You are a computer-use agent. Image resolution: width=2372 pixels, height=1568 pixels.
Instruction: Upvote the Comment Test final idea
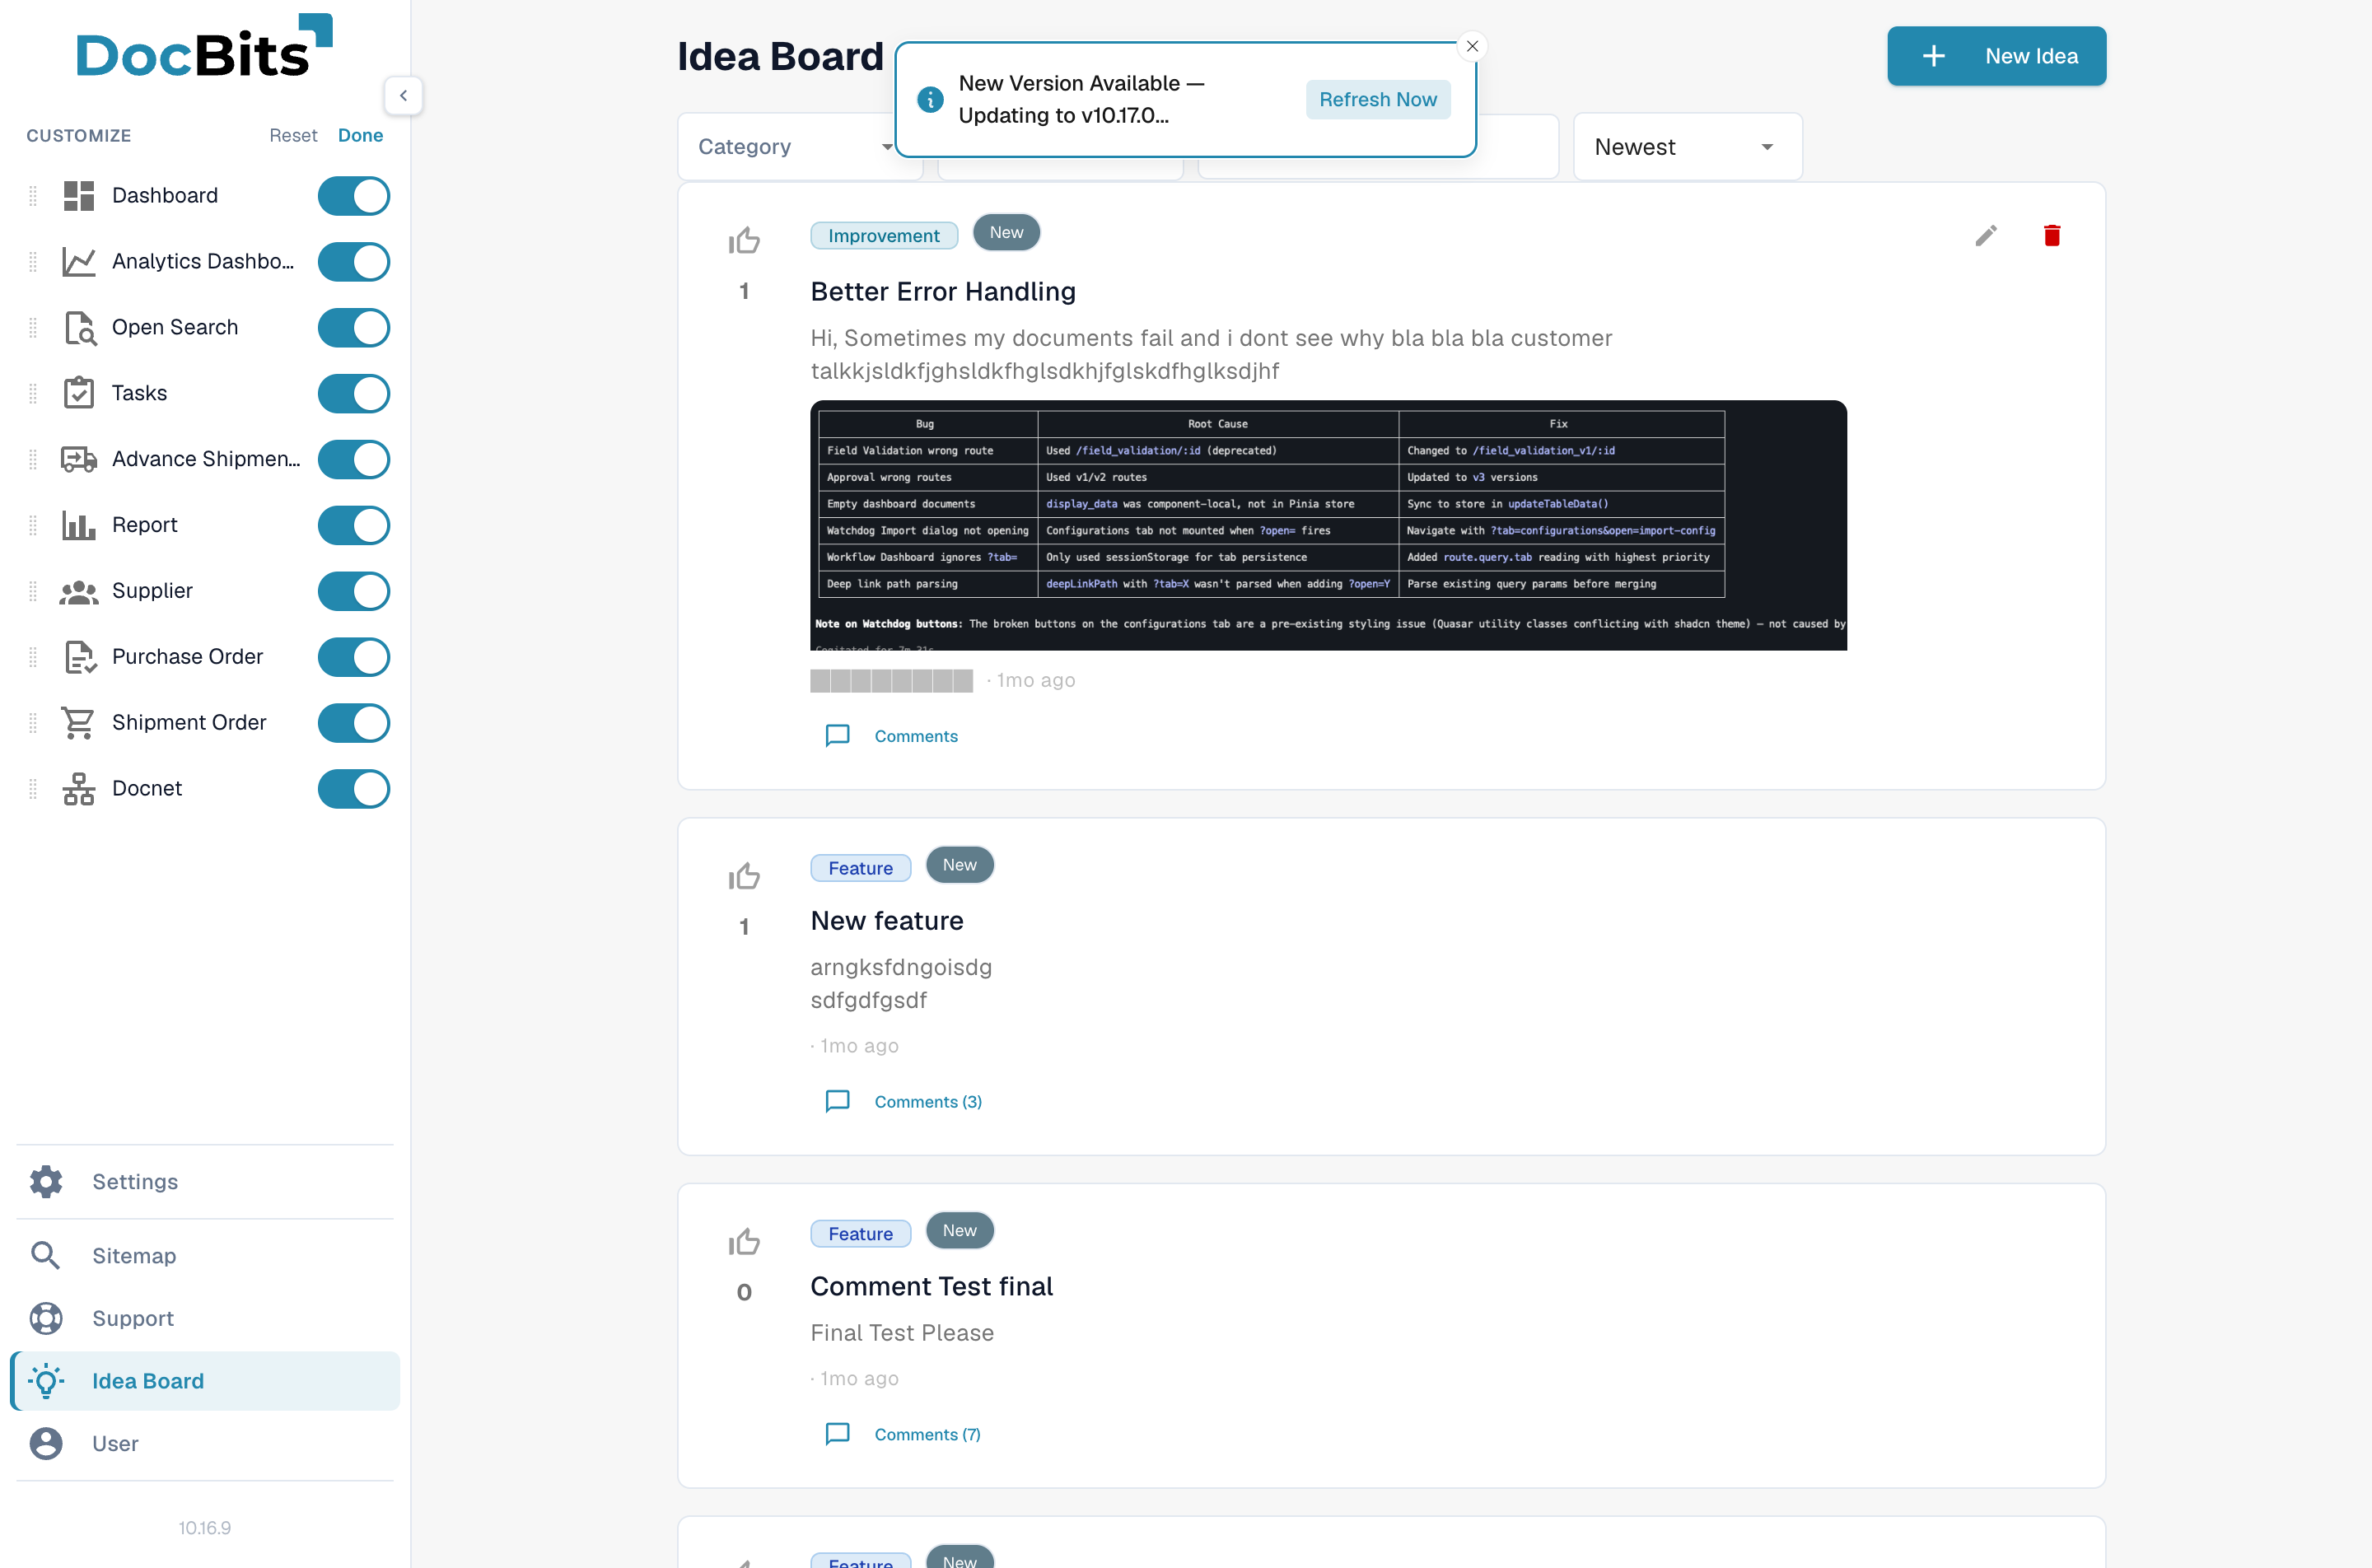[x=744, y=1242]
